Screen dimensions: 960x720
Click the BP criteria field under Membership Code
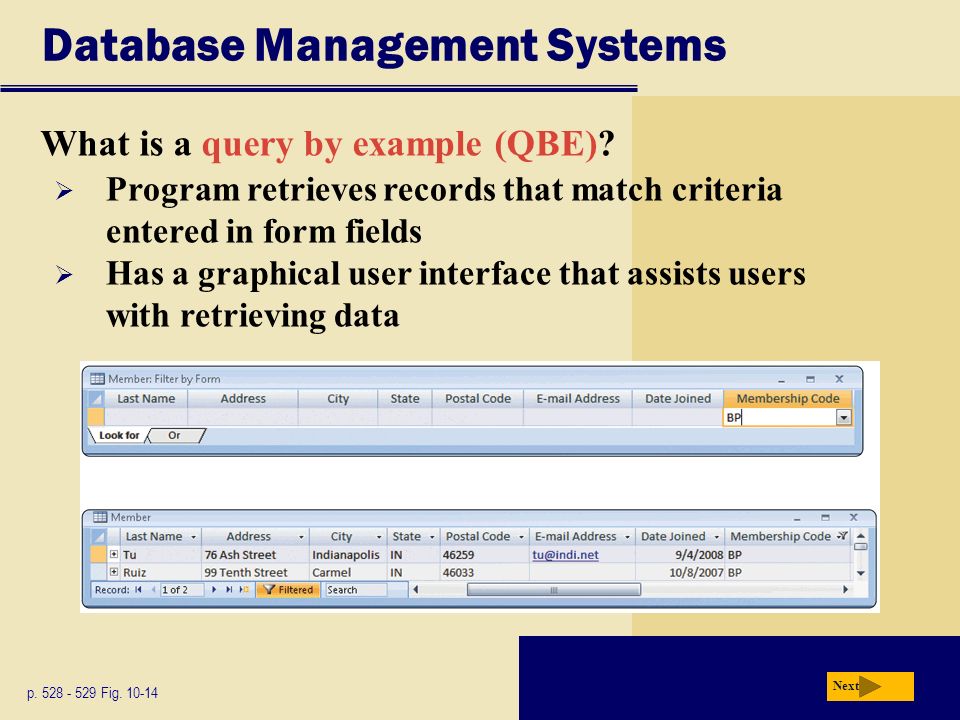point(779,418)
